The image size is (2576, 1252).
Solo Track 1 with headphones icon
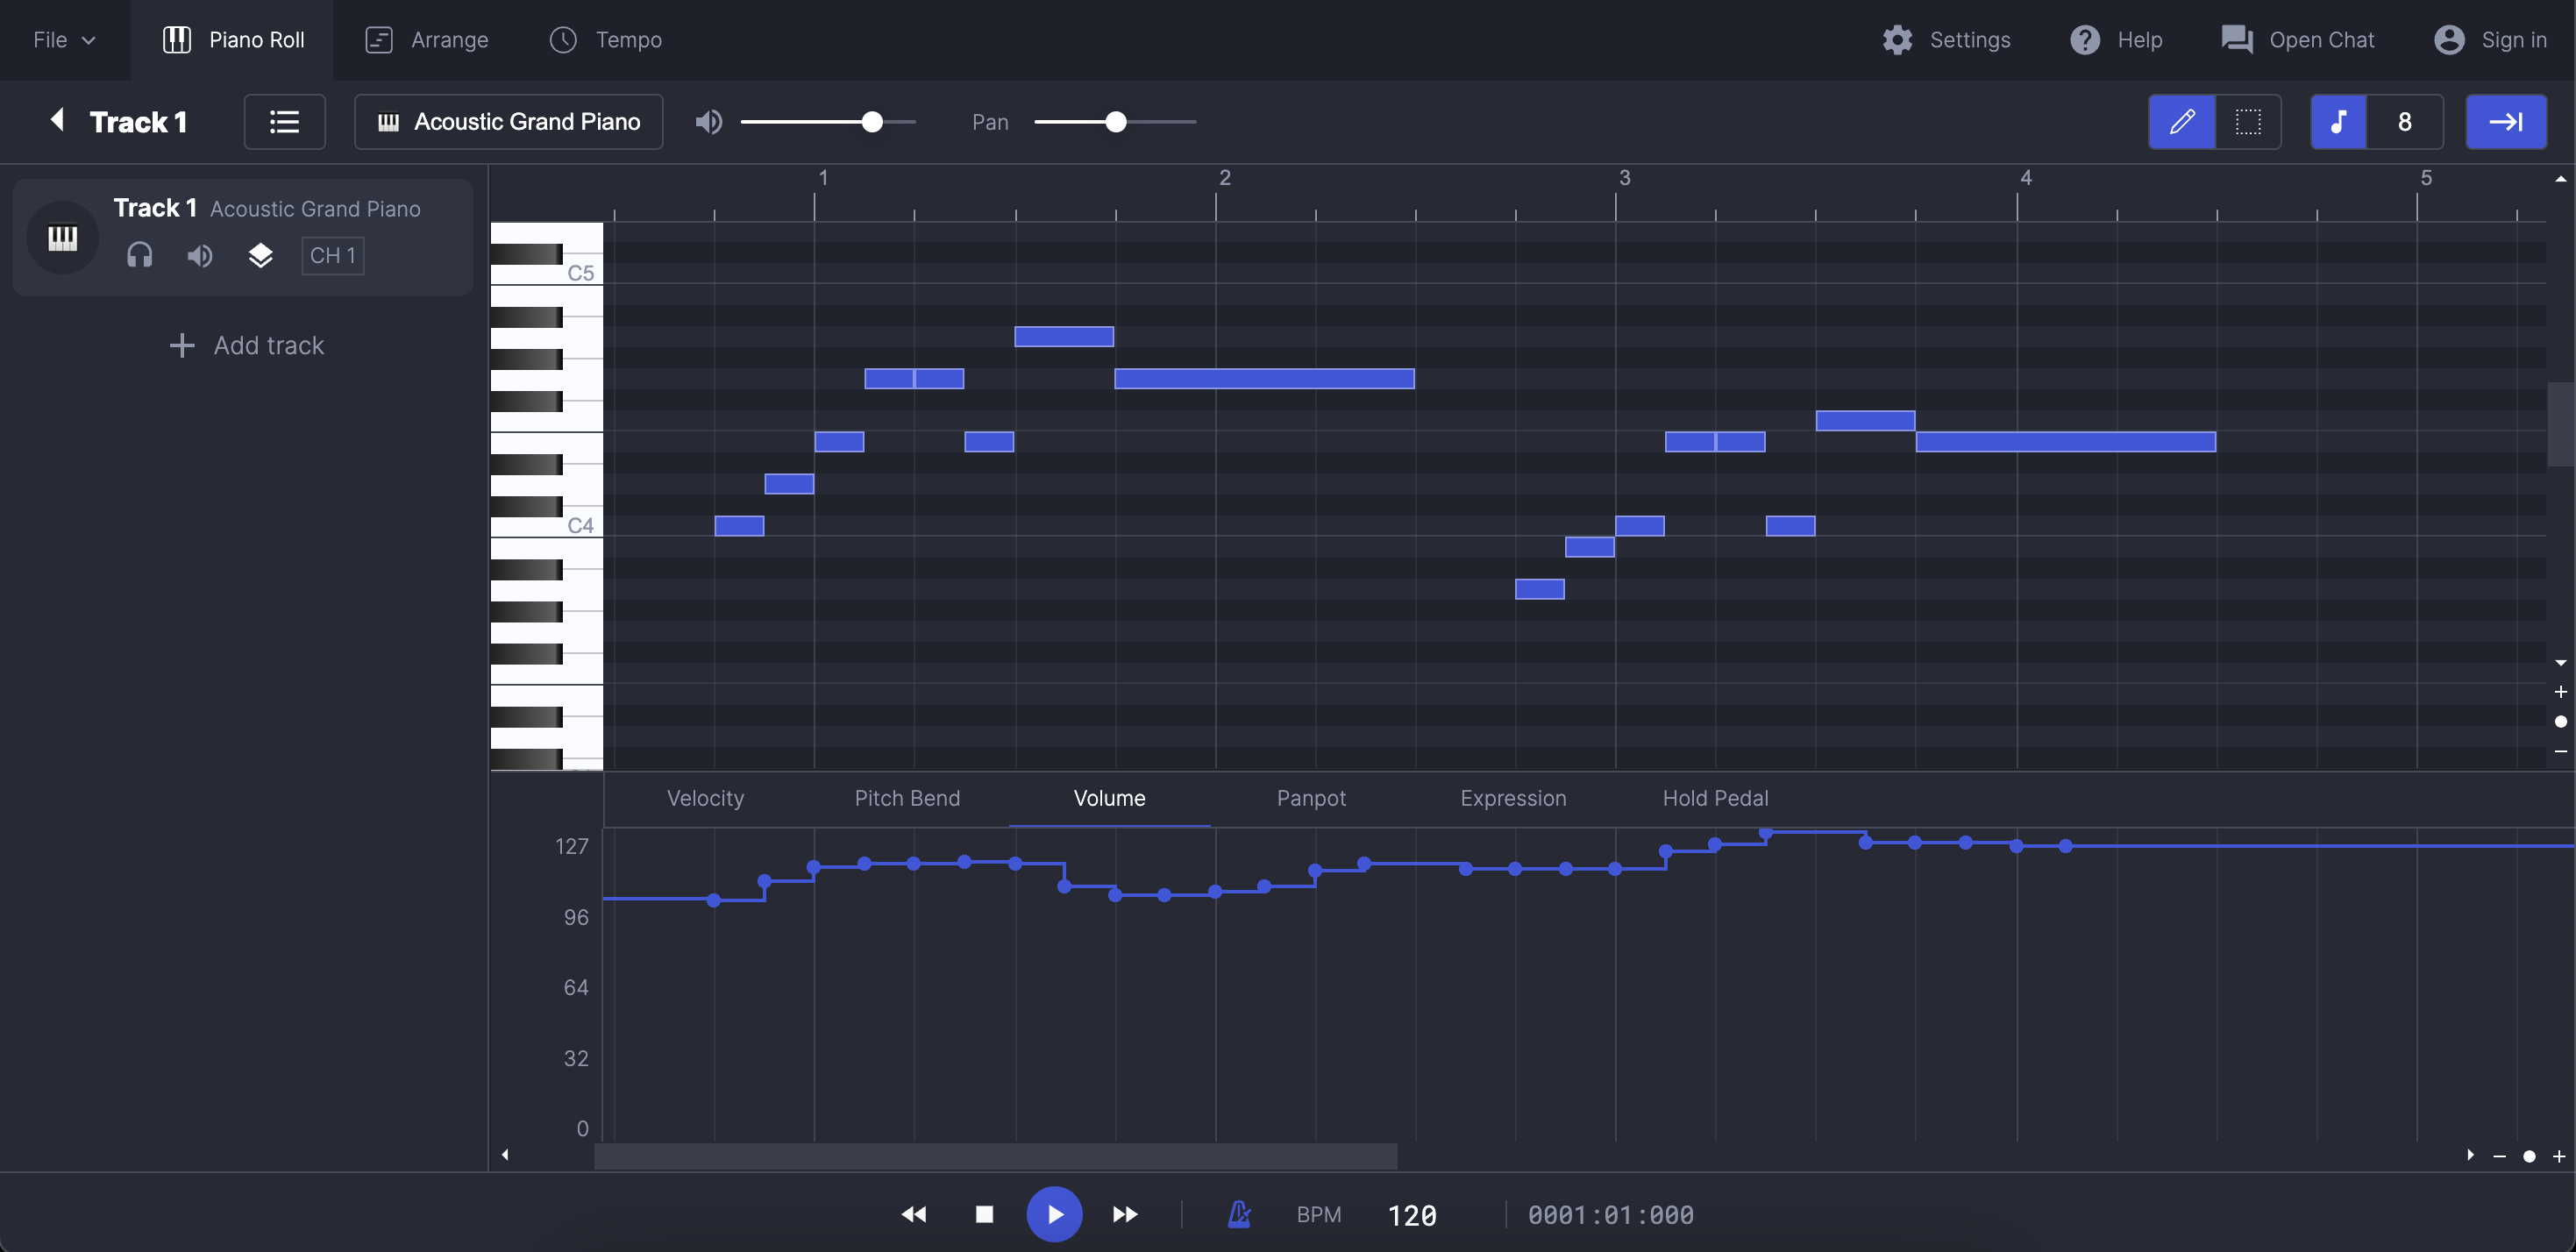(x=140, y=256)
